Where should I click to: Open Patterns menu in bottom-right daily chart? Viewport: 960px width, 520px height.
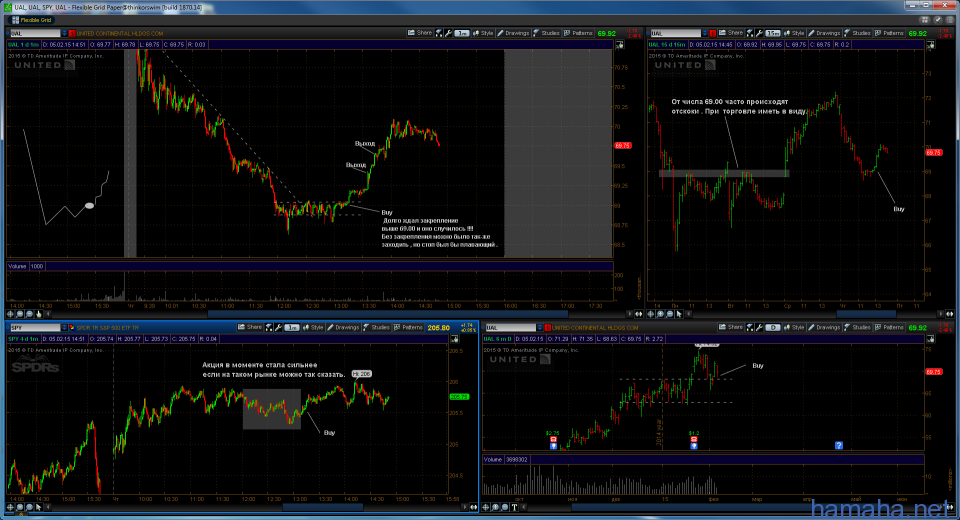889,328
